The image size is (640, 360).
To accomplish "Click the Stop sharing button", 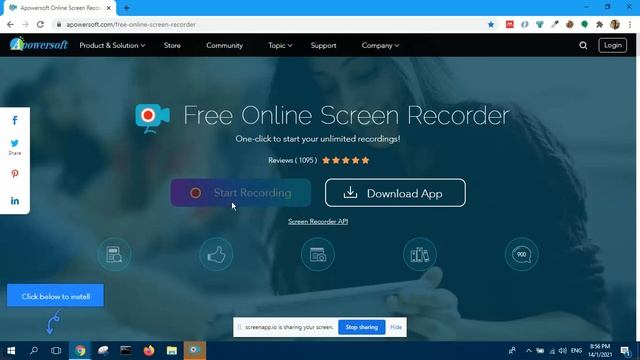I will (362, 327).
